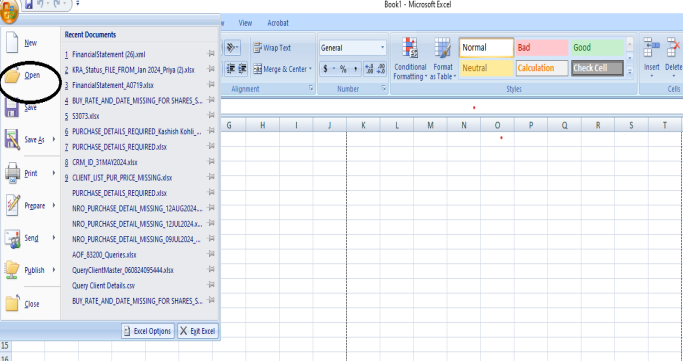
Task: Click the Increase Decimal icon
Action: (369, 69)
